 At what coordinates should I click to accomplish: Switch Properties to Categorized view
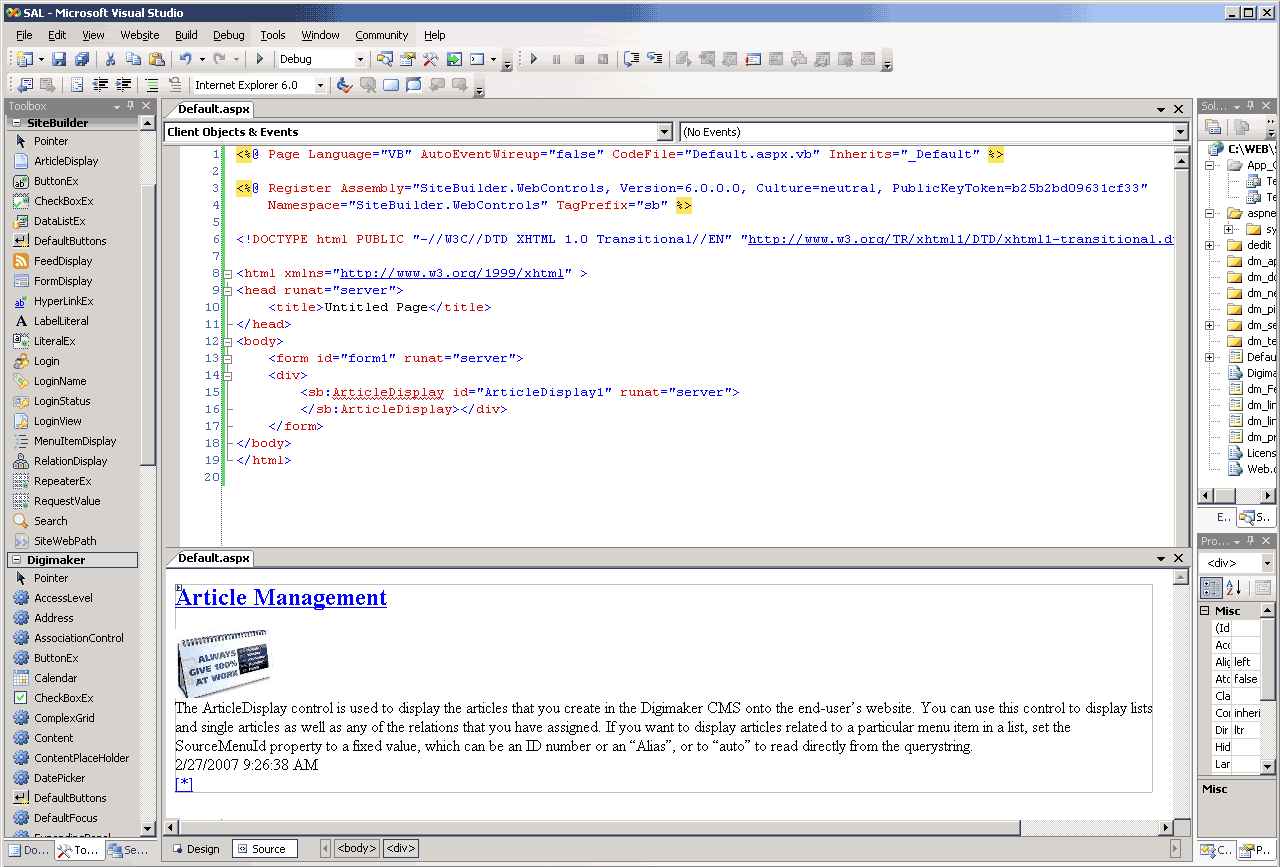[1211, 588]
